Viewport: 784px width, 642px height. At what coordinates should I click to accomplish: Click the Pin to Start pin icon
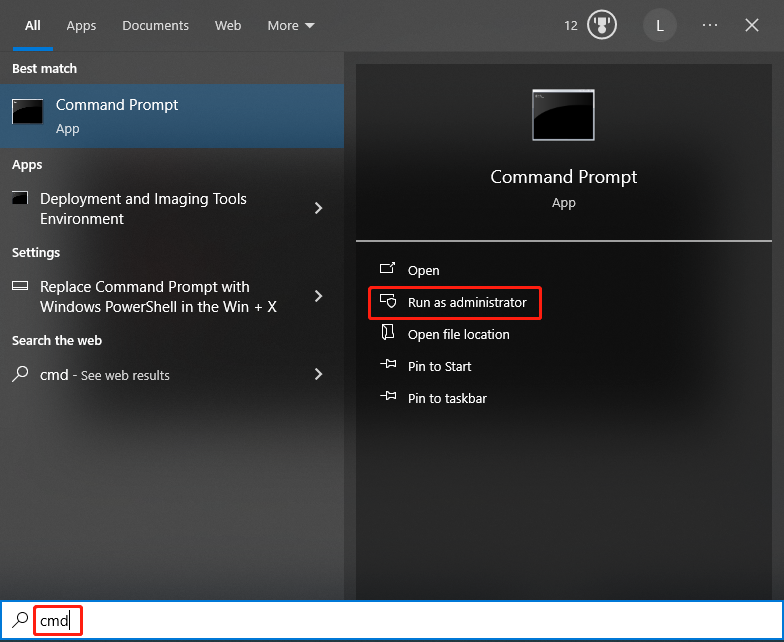[x=388, y=364]
